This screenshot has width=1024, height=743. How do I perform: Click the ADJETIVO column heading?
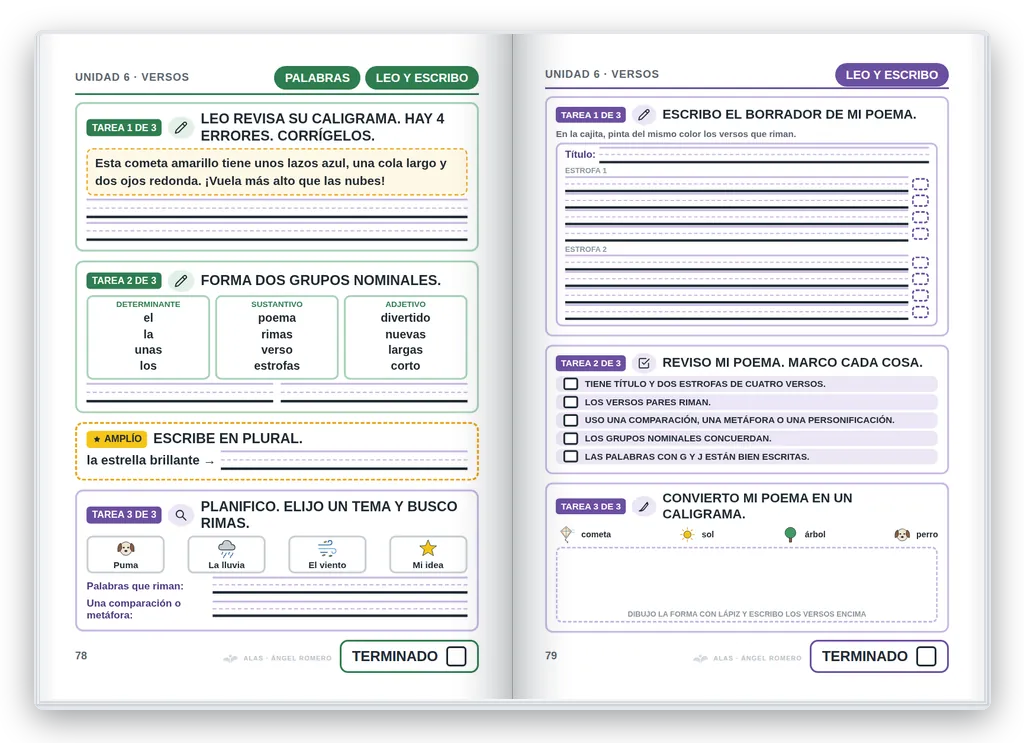coord(406,304)
